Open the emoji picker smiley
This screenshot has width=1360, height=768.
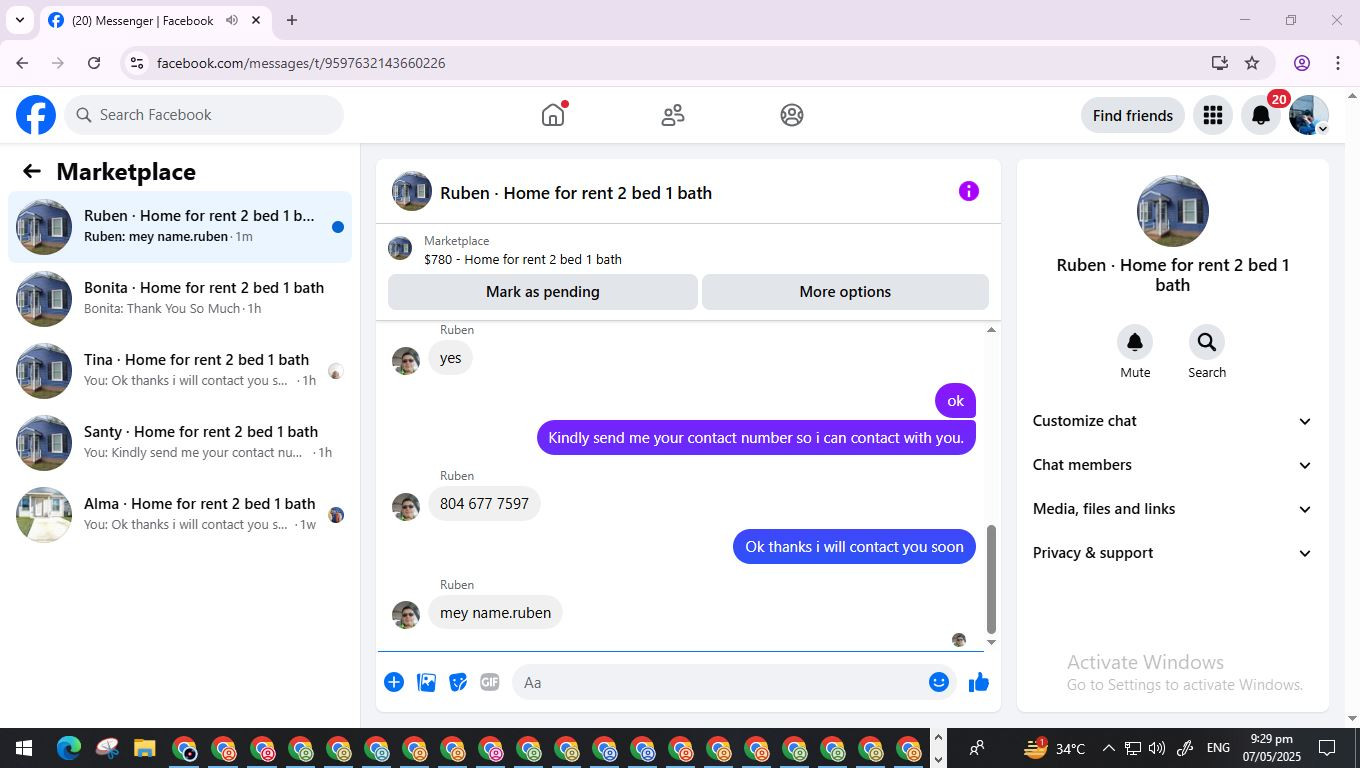938,682
